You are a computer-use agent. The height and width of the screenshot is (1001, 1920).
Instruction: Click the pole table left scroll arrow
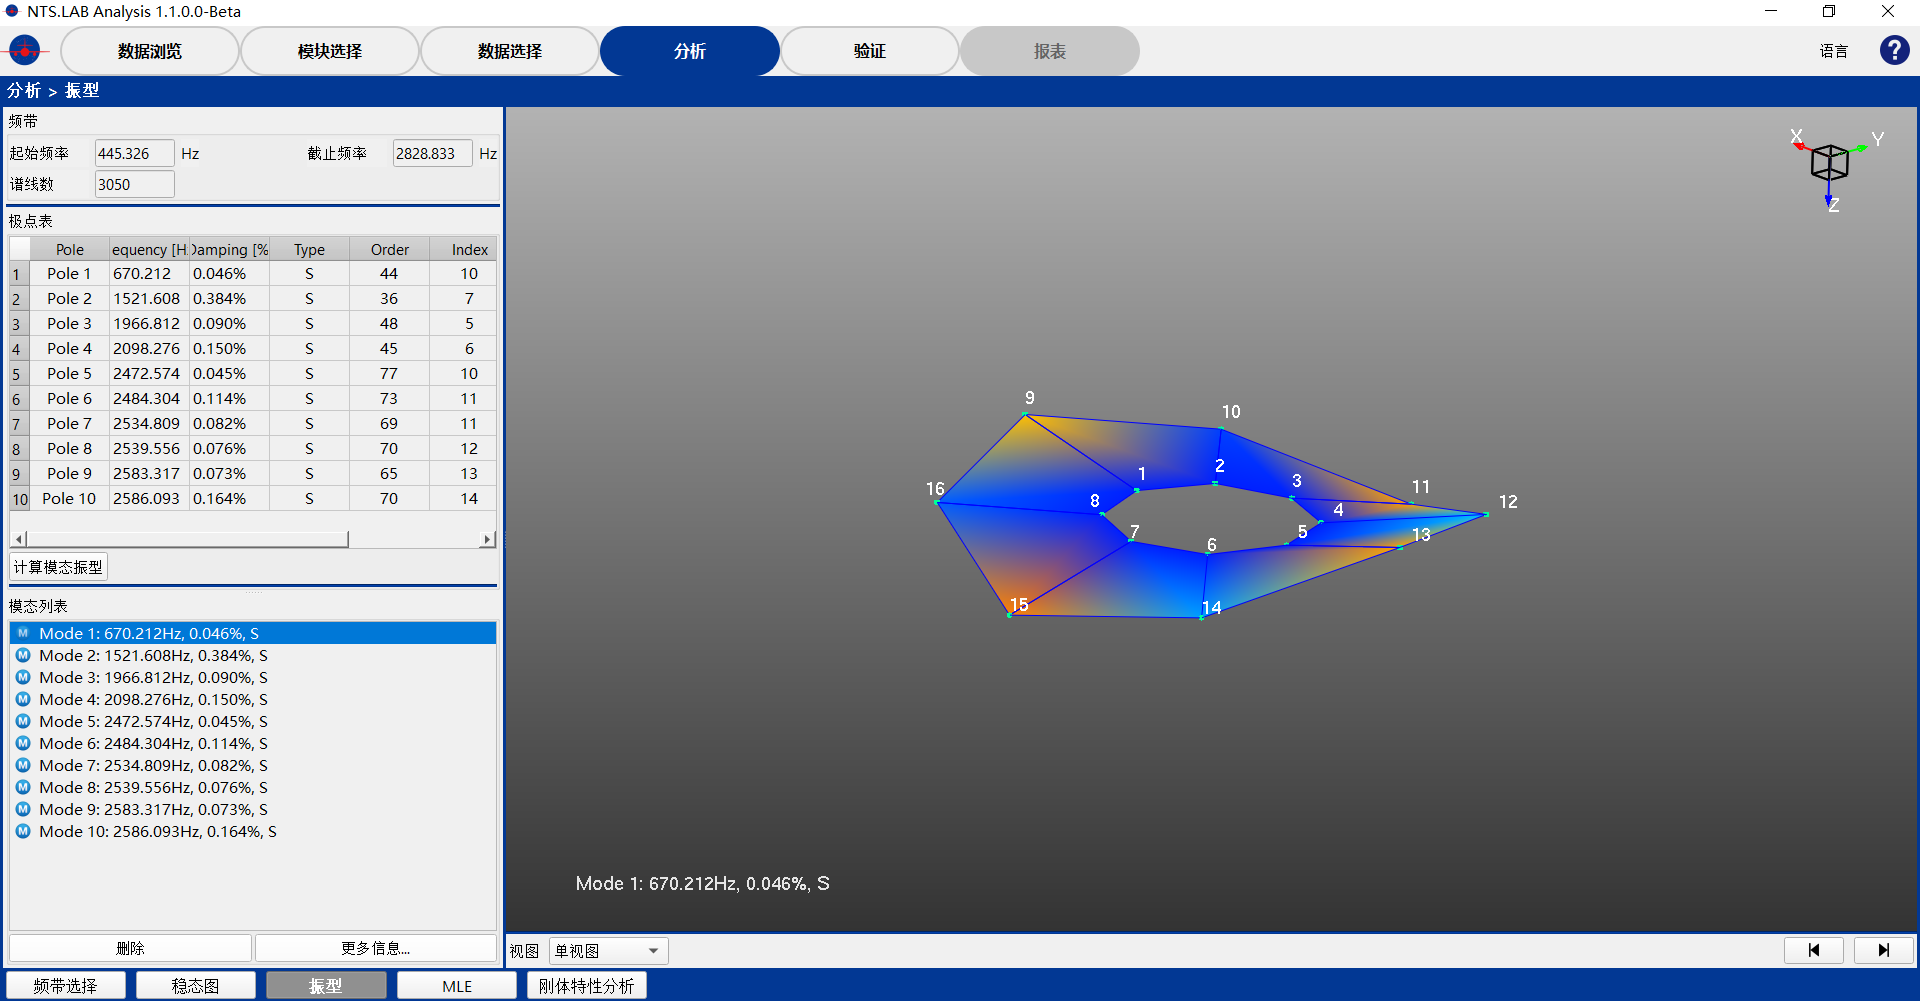(x=19, y=540)
